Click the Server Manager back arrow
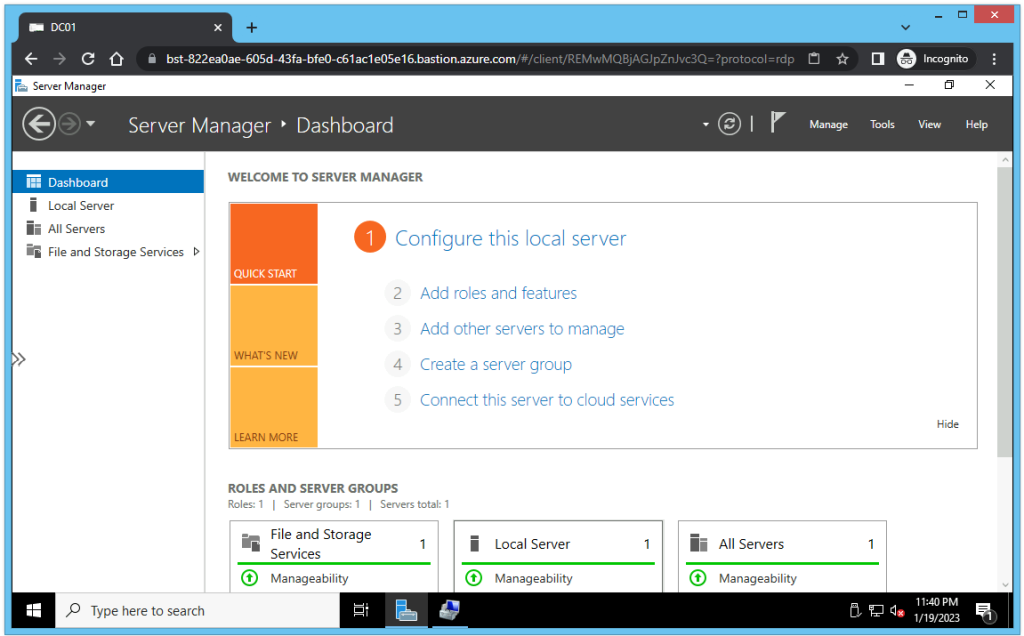 (x=39, y=124)
